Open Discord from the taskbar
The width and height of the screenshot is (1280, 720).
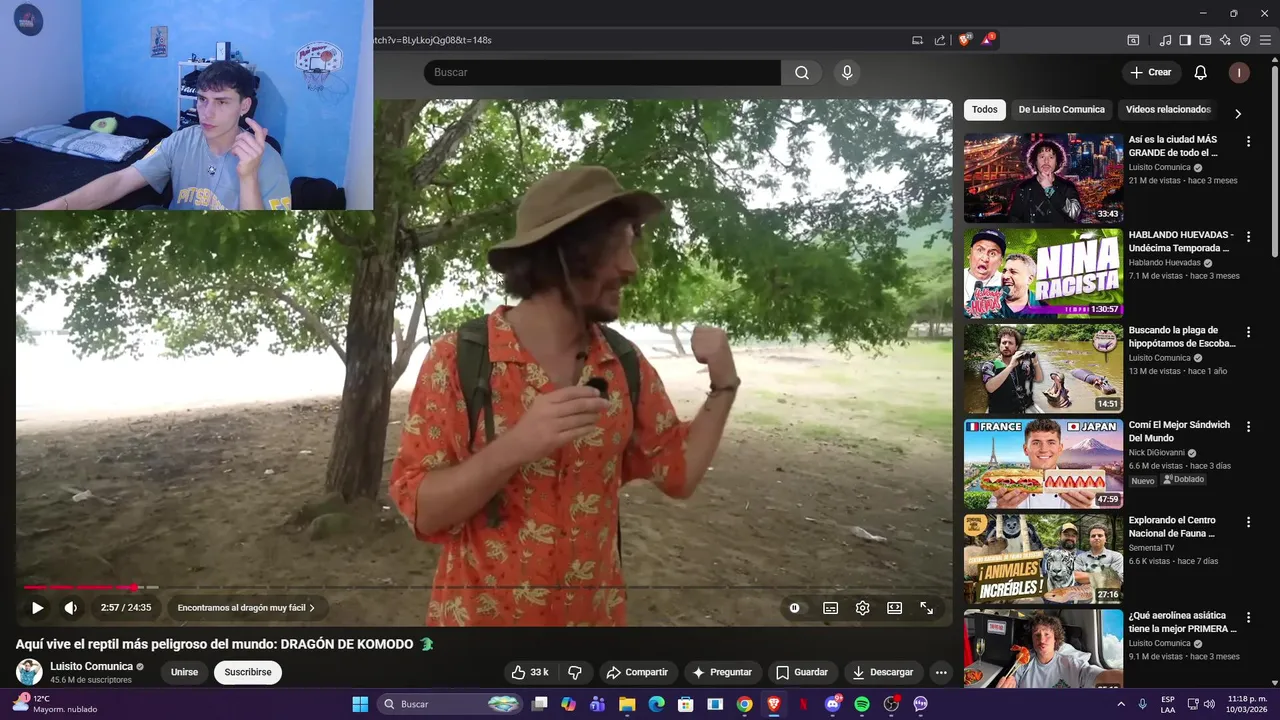(x=833, y=704)
